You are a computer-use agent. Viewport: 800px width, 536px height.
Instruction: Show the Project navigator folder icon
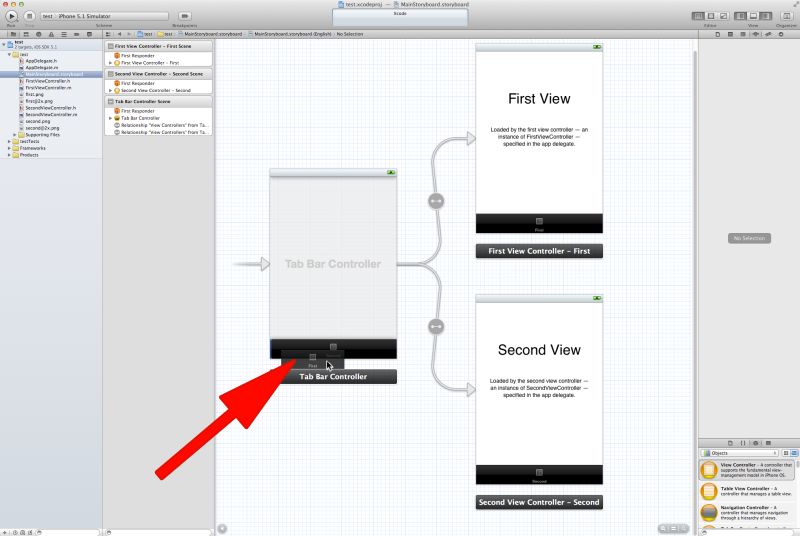click(13, 34)
